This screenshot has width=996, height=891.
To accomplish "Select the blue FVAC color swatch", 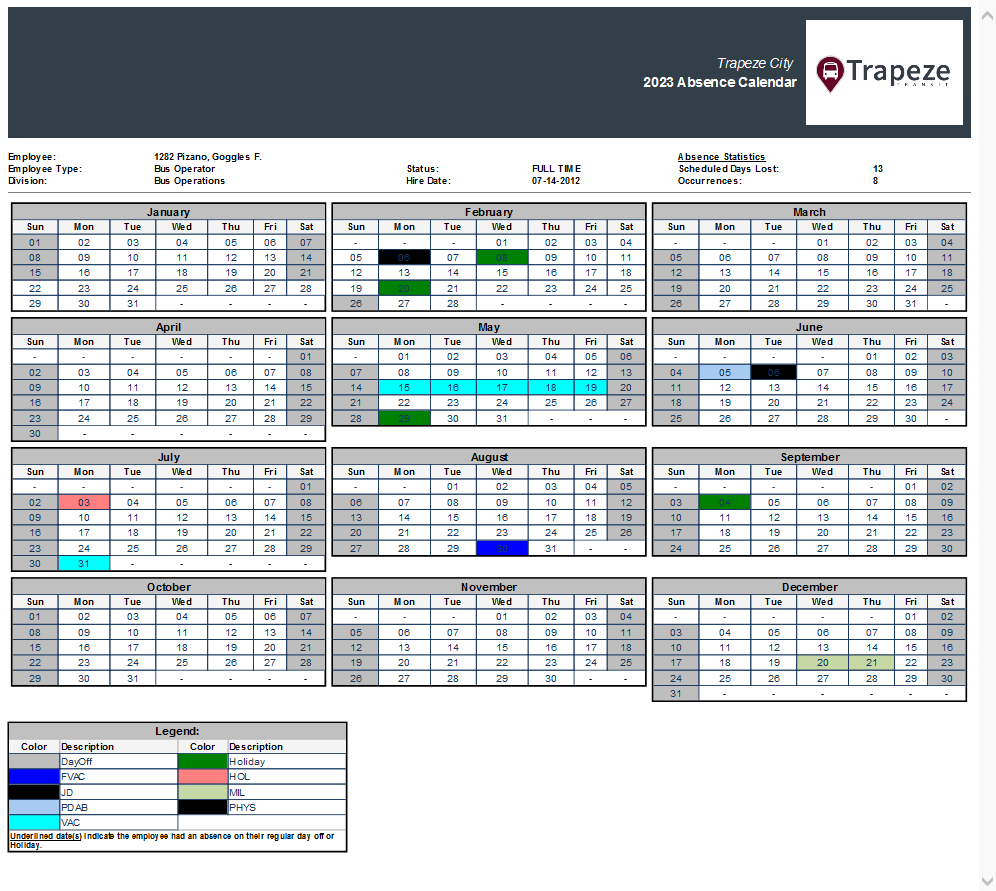I will [x=33, y=777].
